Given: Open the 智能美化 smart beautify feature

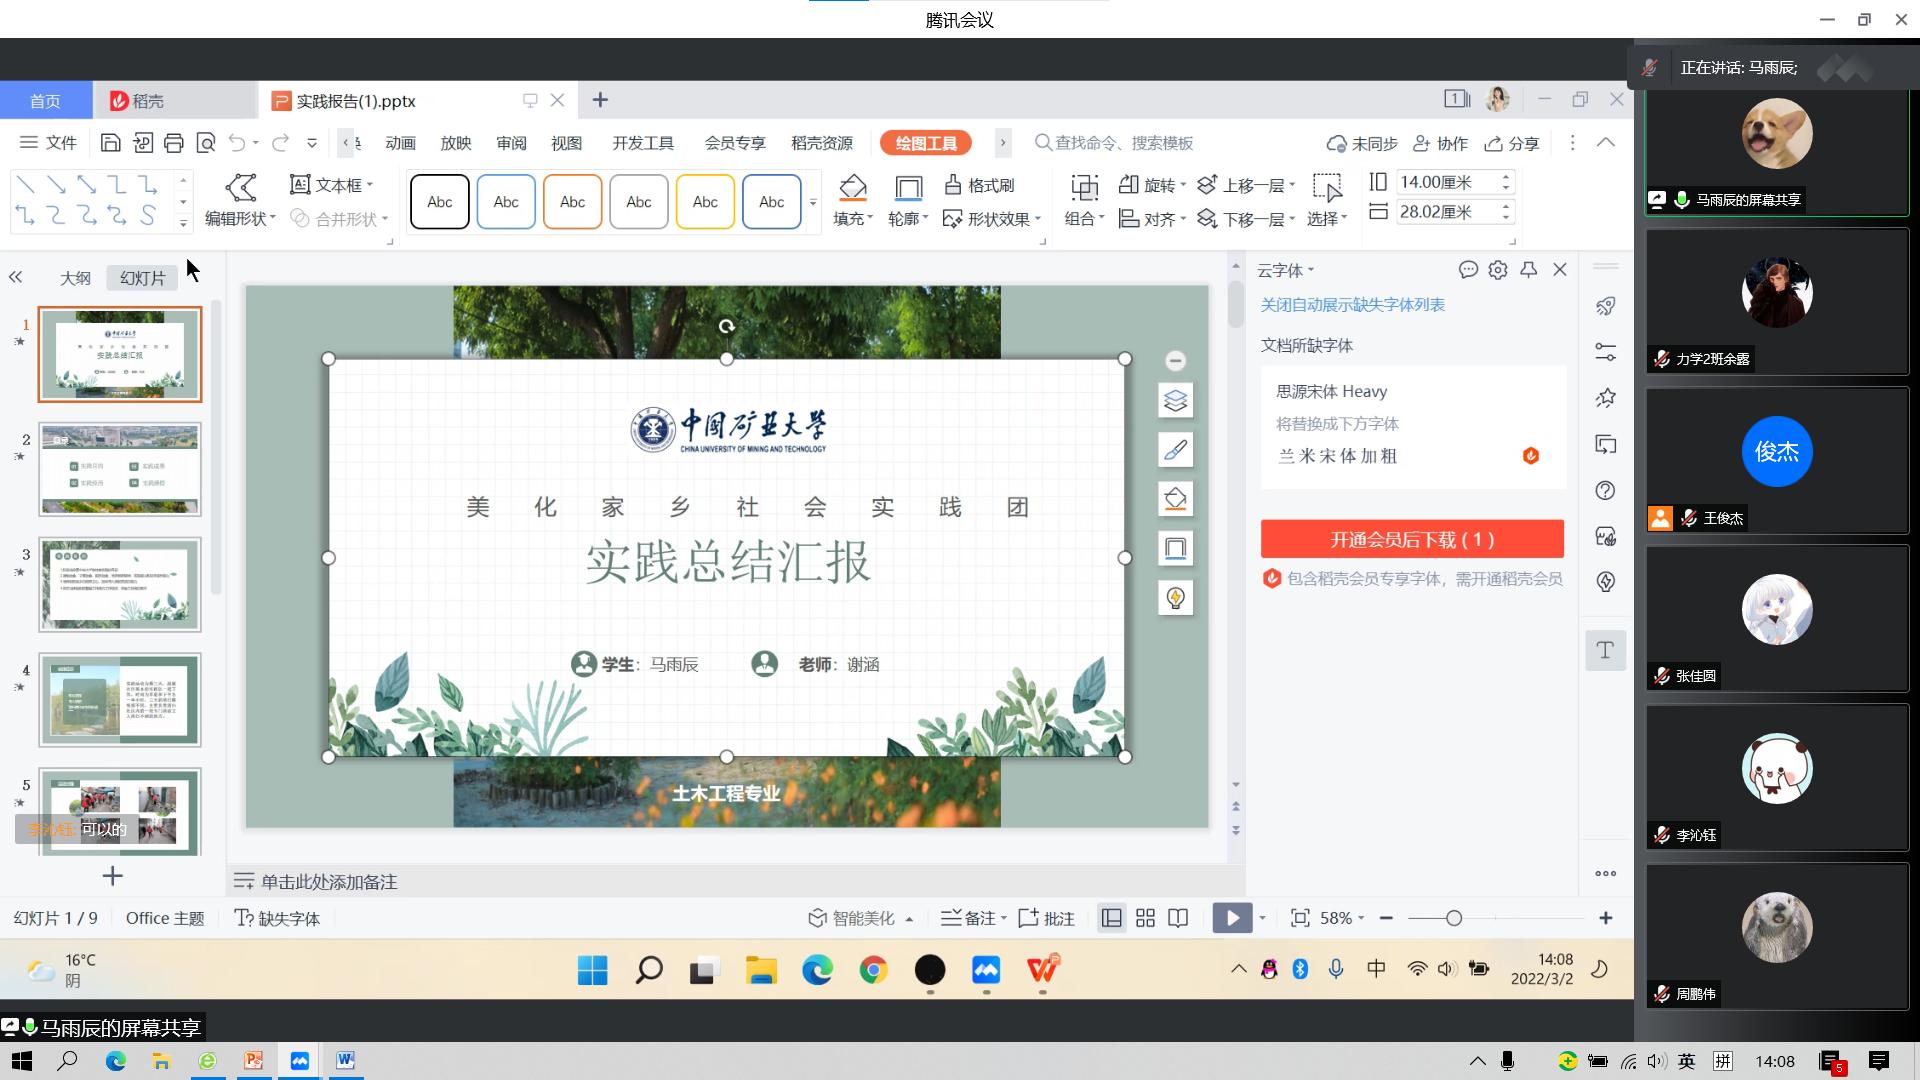Looking at the screenshot, I should point(858,917).
